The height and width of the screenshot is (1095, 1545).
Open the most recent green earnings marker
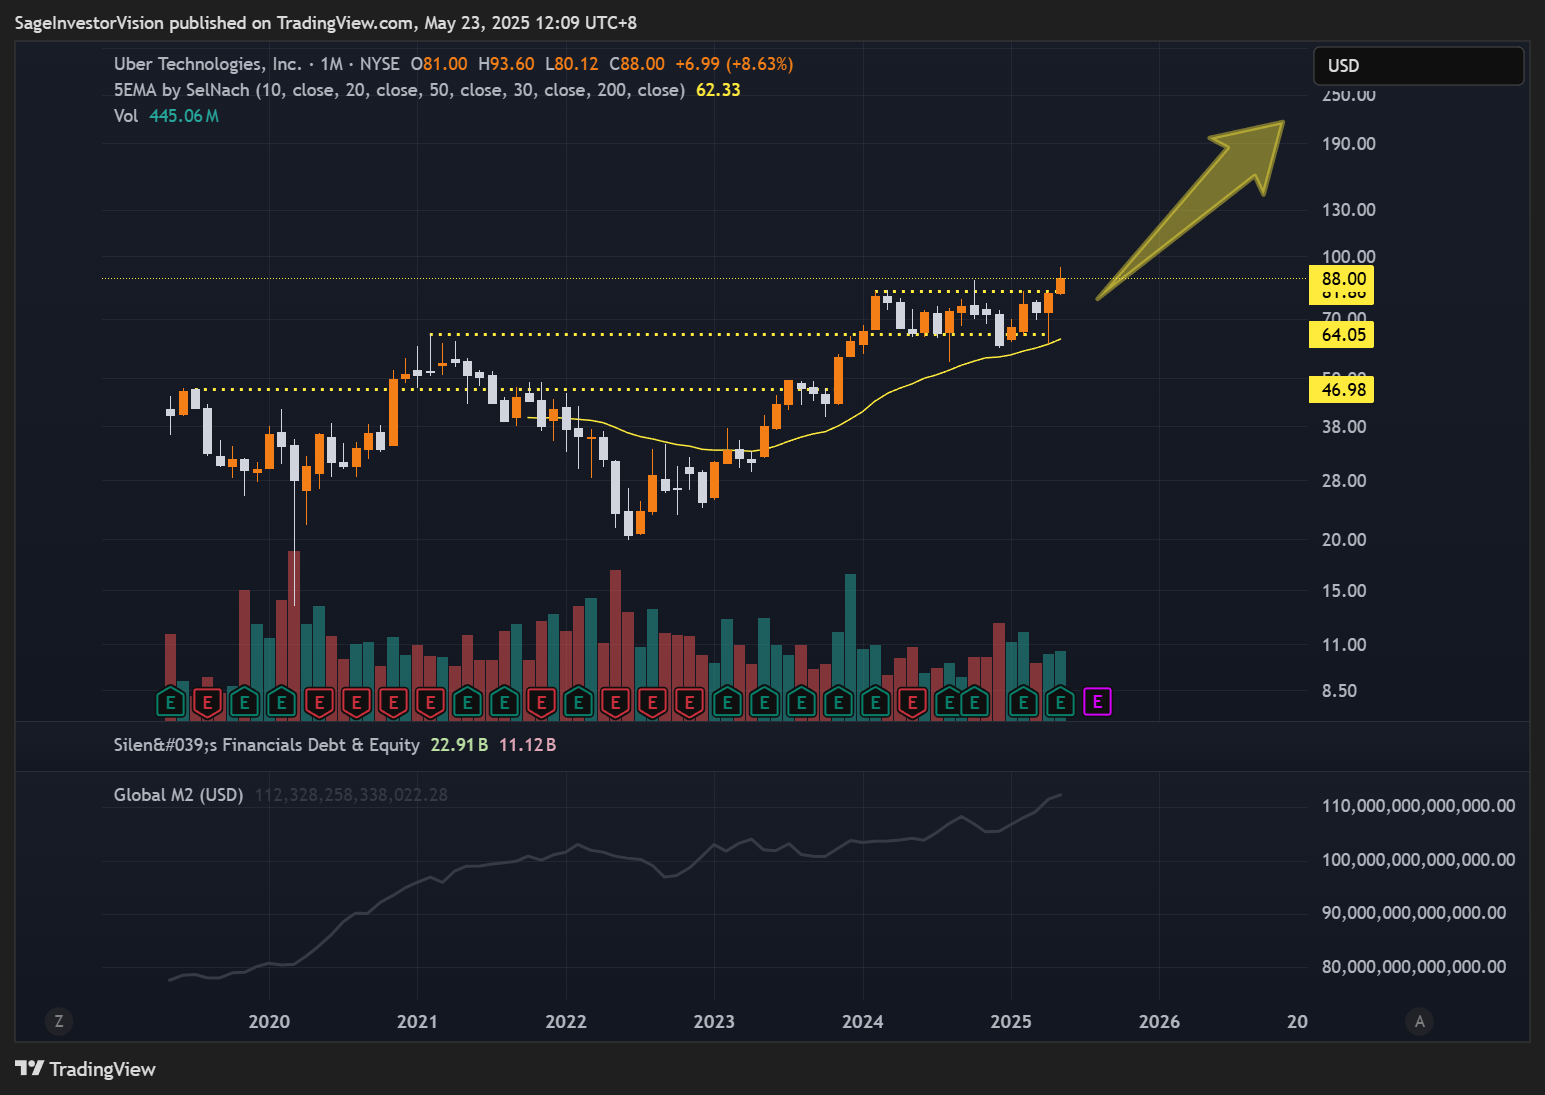1060,702
